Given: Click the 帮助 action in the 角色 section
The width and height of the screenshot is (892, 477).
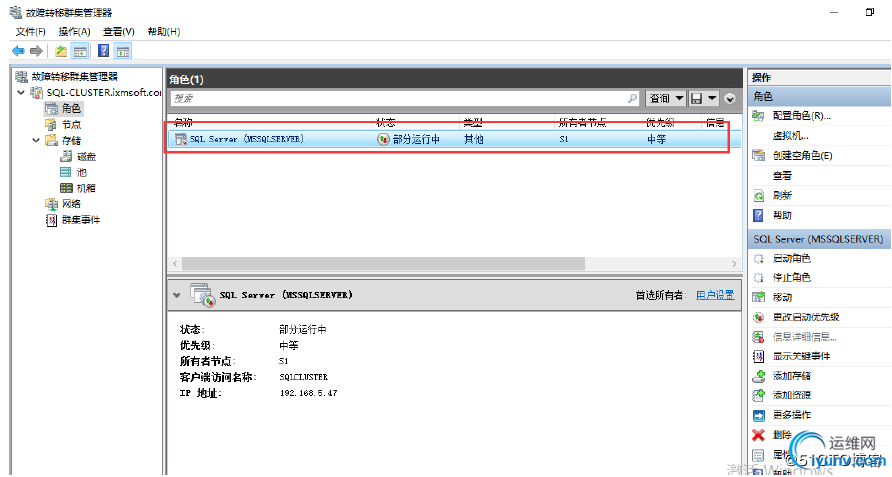Looking at the screenshot, I should (x=782, y=215).
